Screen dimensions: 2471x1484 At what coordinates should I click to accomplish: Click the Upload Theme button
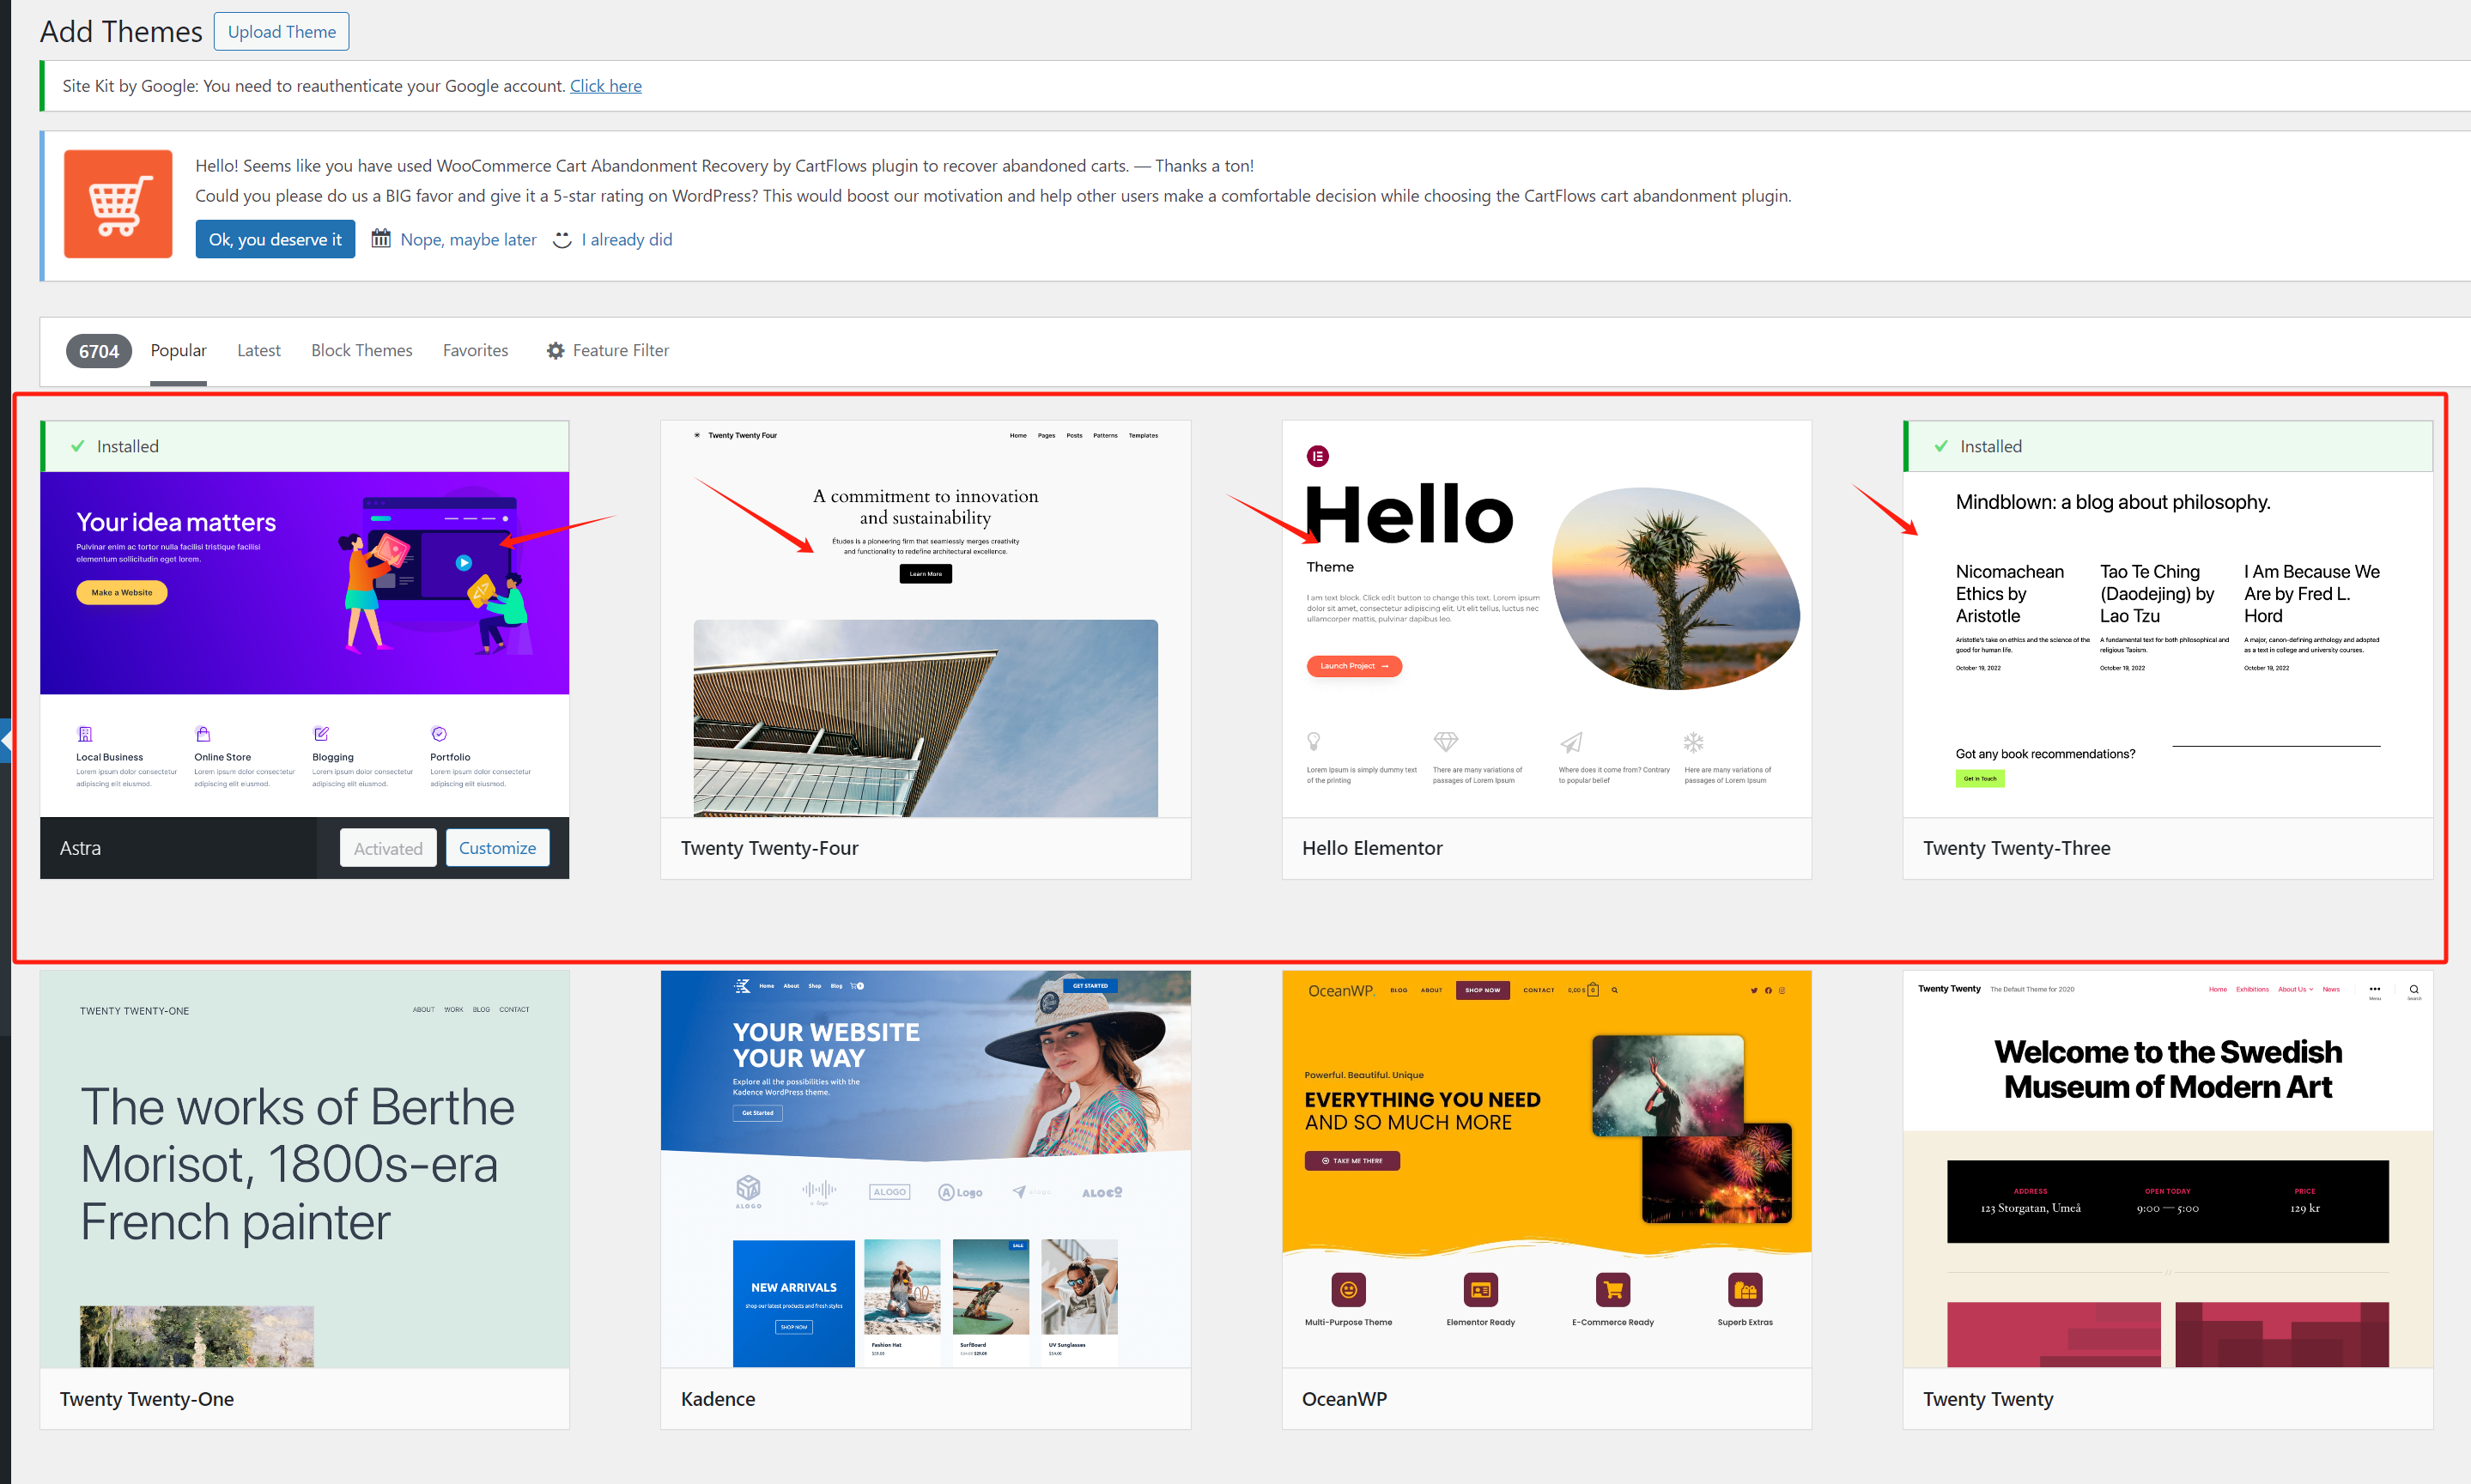(281, 32)
